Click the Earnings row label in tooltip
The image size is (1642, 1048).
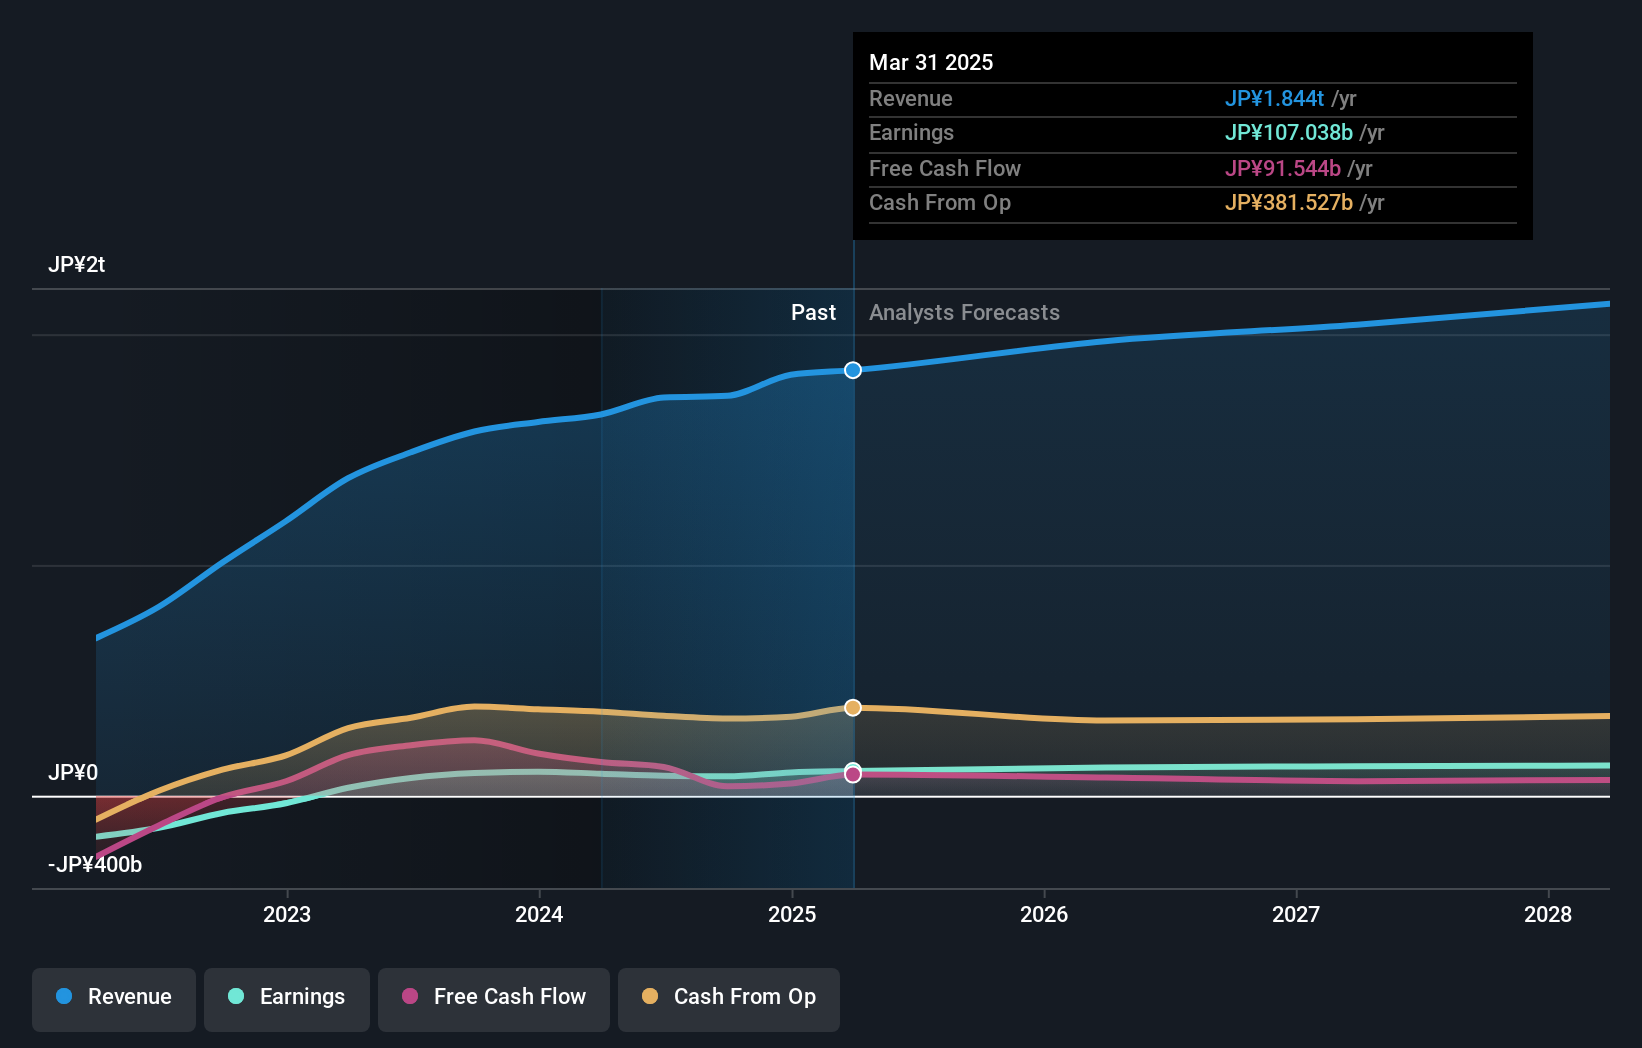coord(911,133)
